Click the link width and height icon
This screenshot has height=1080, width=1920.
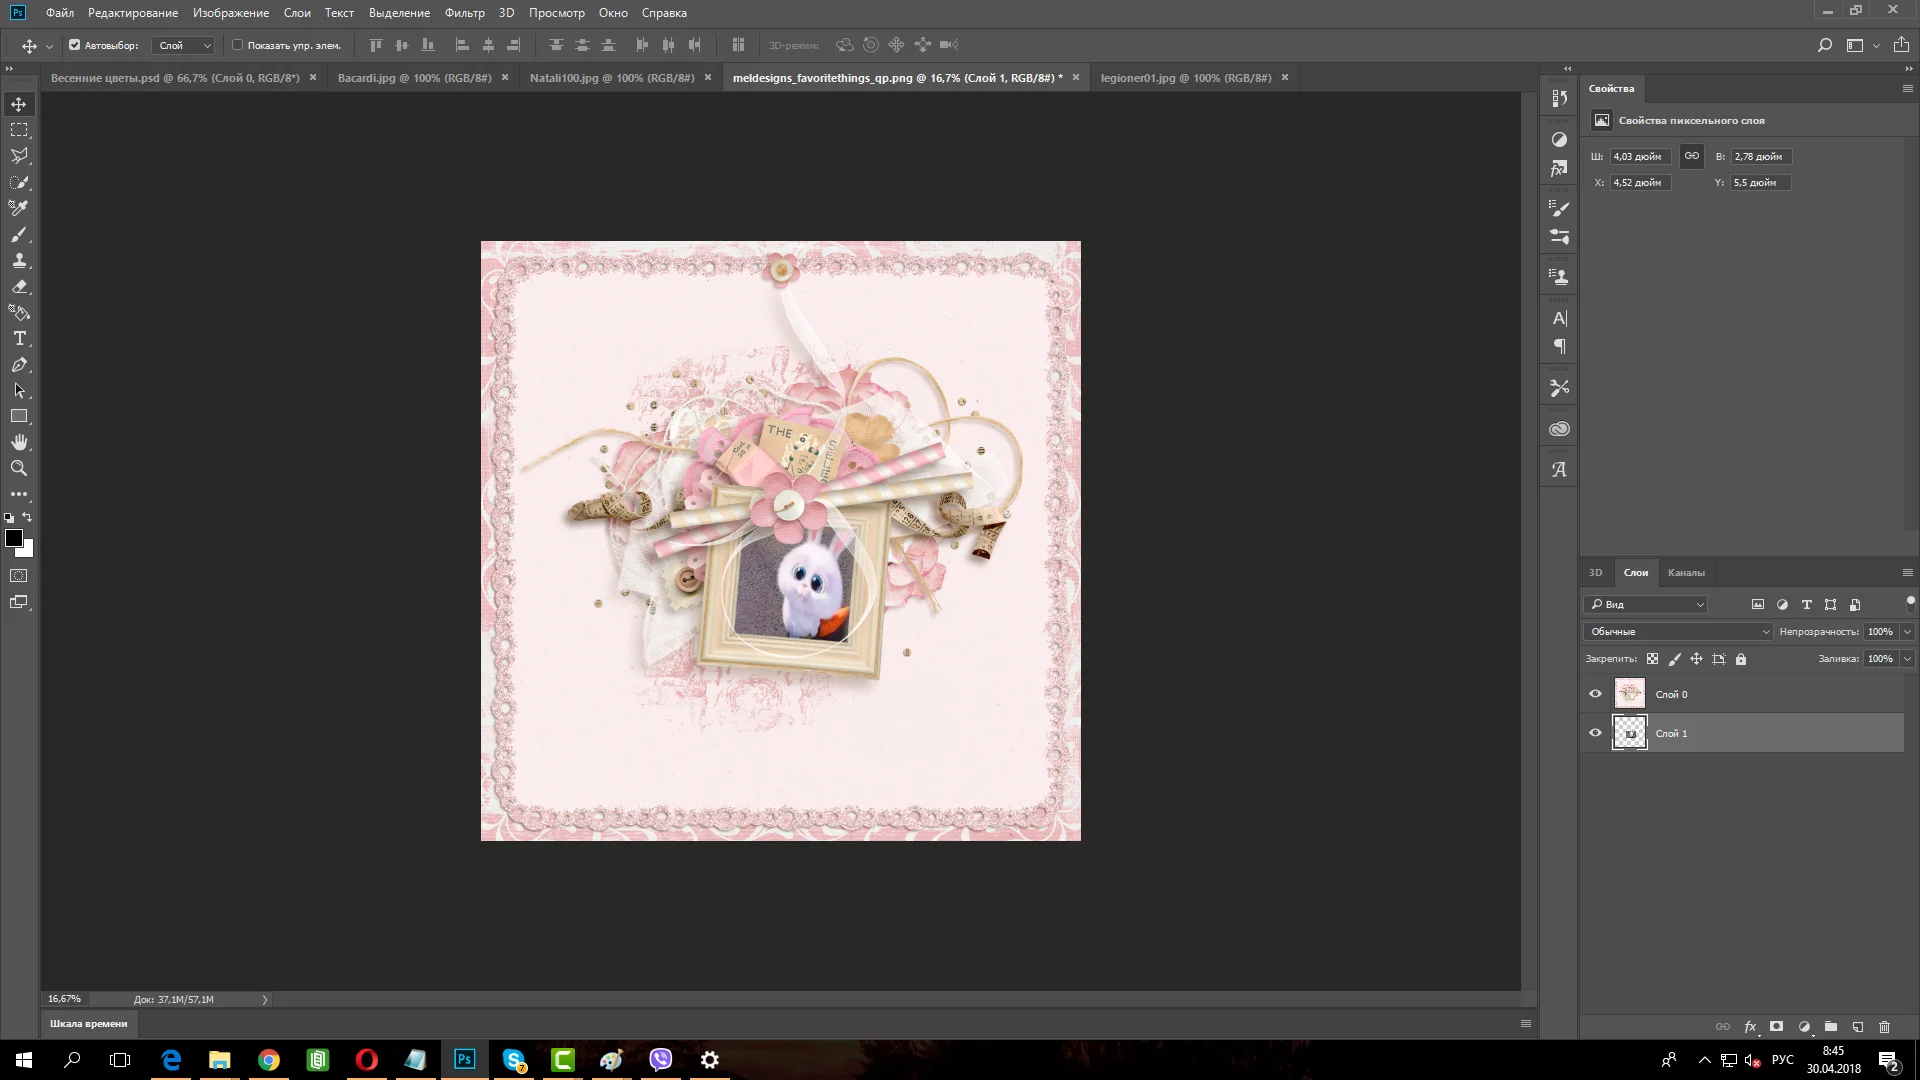pyautogui.click(x=1691, y=156)
